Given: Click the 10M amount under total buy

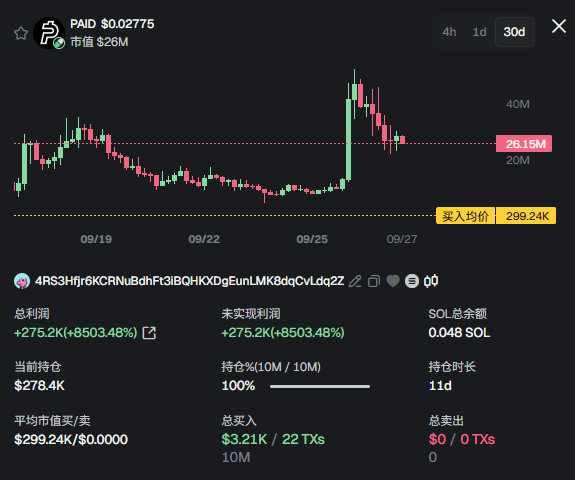Looking at the screenshot, I should [x=236, y=457].
